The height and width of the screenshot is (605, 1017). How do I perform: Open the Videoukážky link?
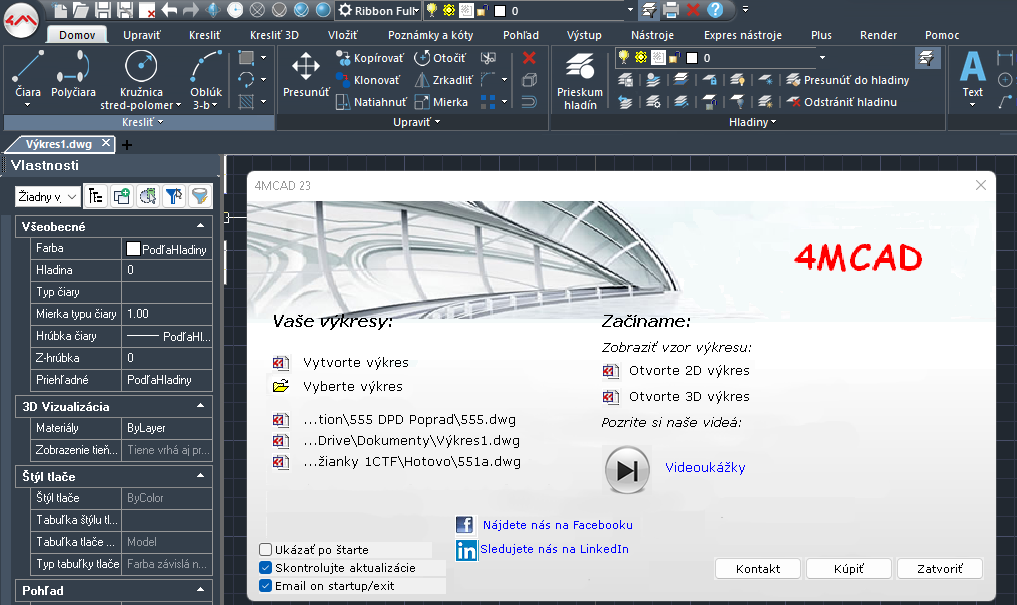click(x=705, y=468)
